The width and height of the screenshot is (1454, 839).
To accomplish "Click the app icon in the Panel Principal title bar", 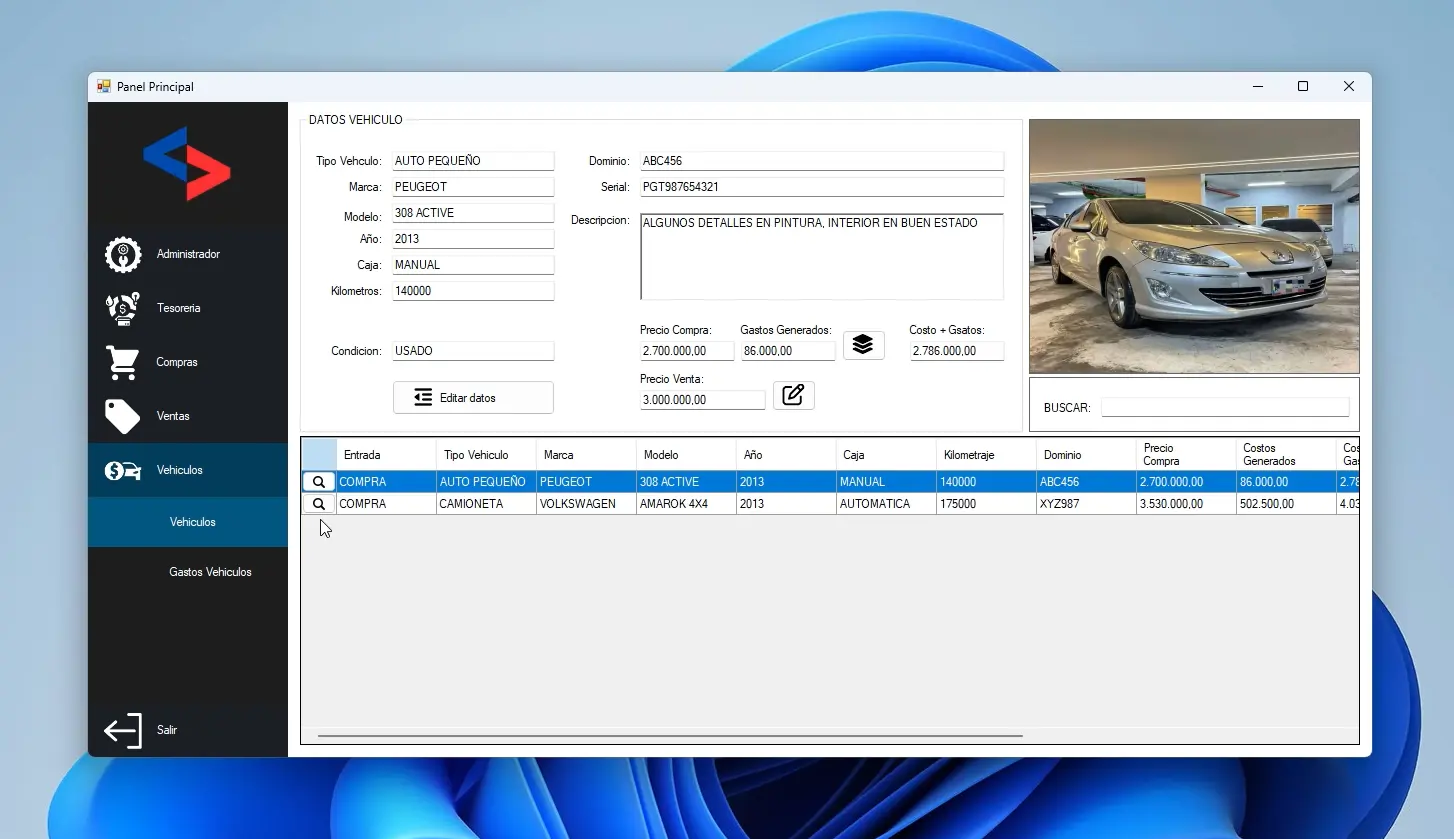I will 103,87.
